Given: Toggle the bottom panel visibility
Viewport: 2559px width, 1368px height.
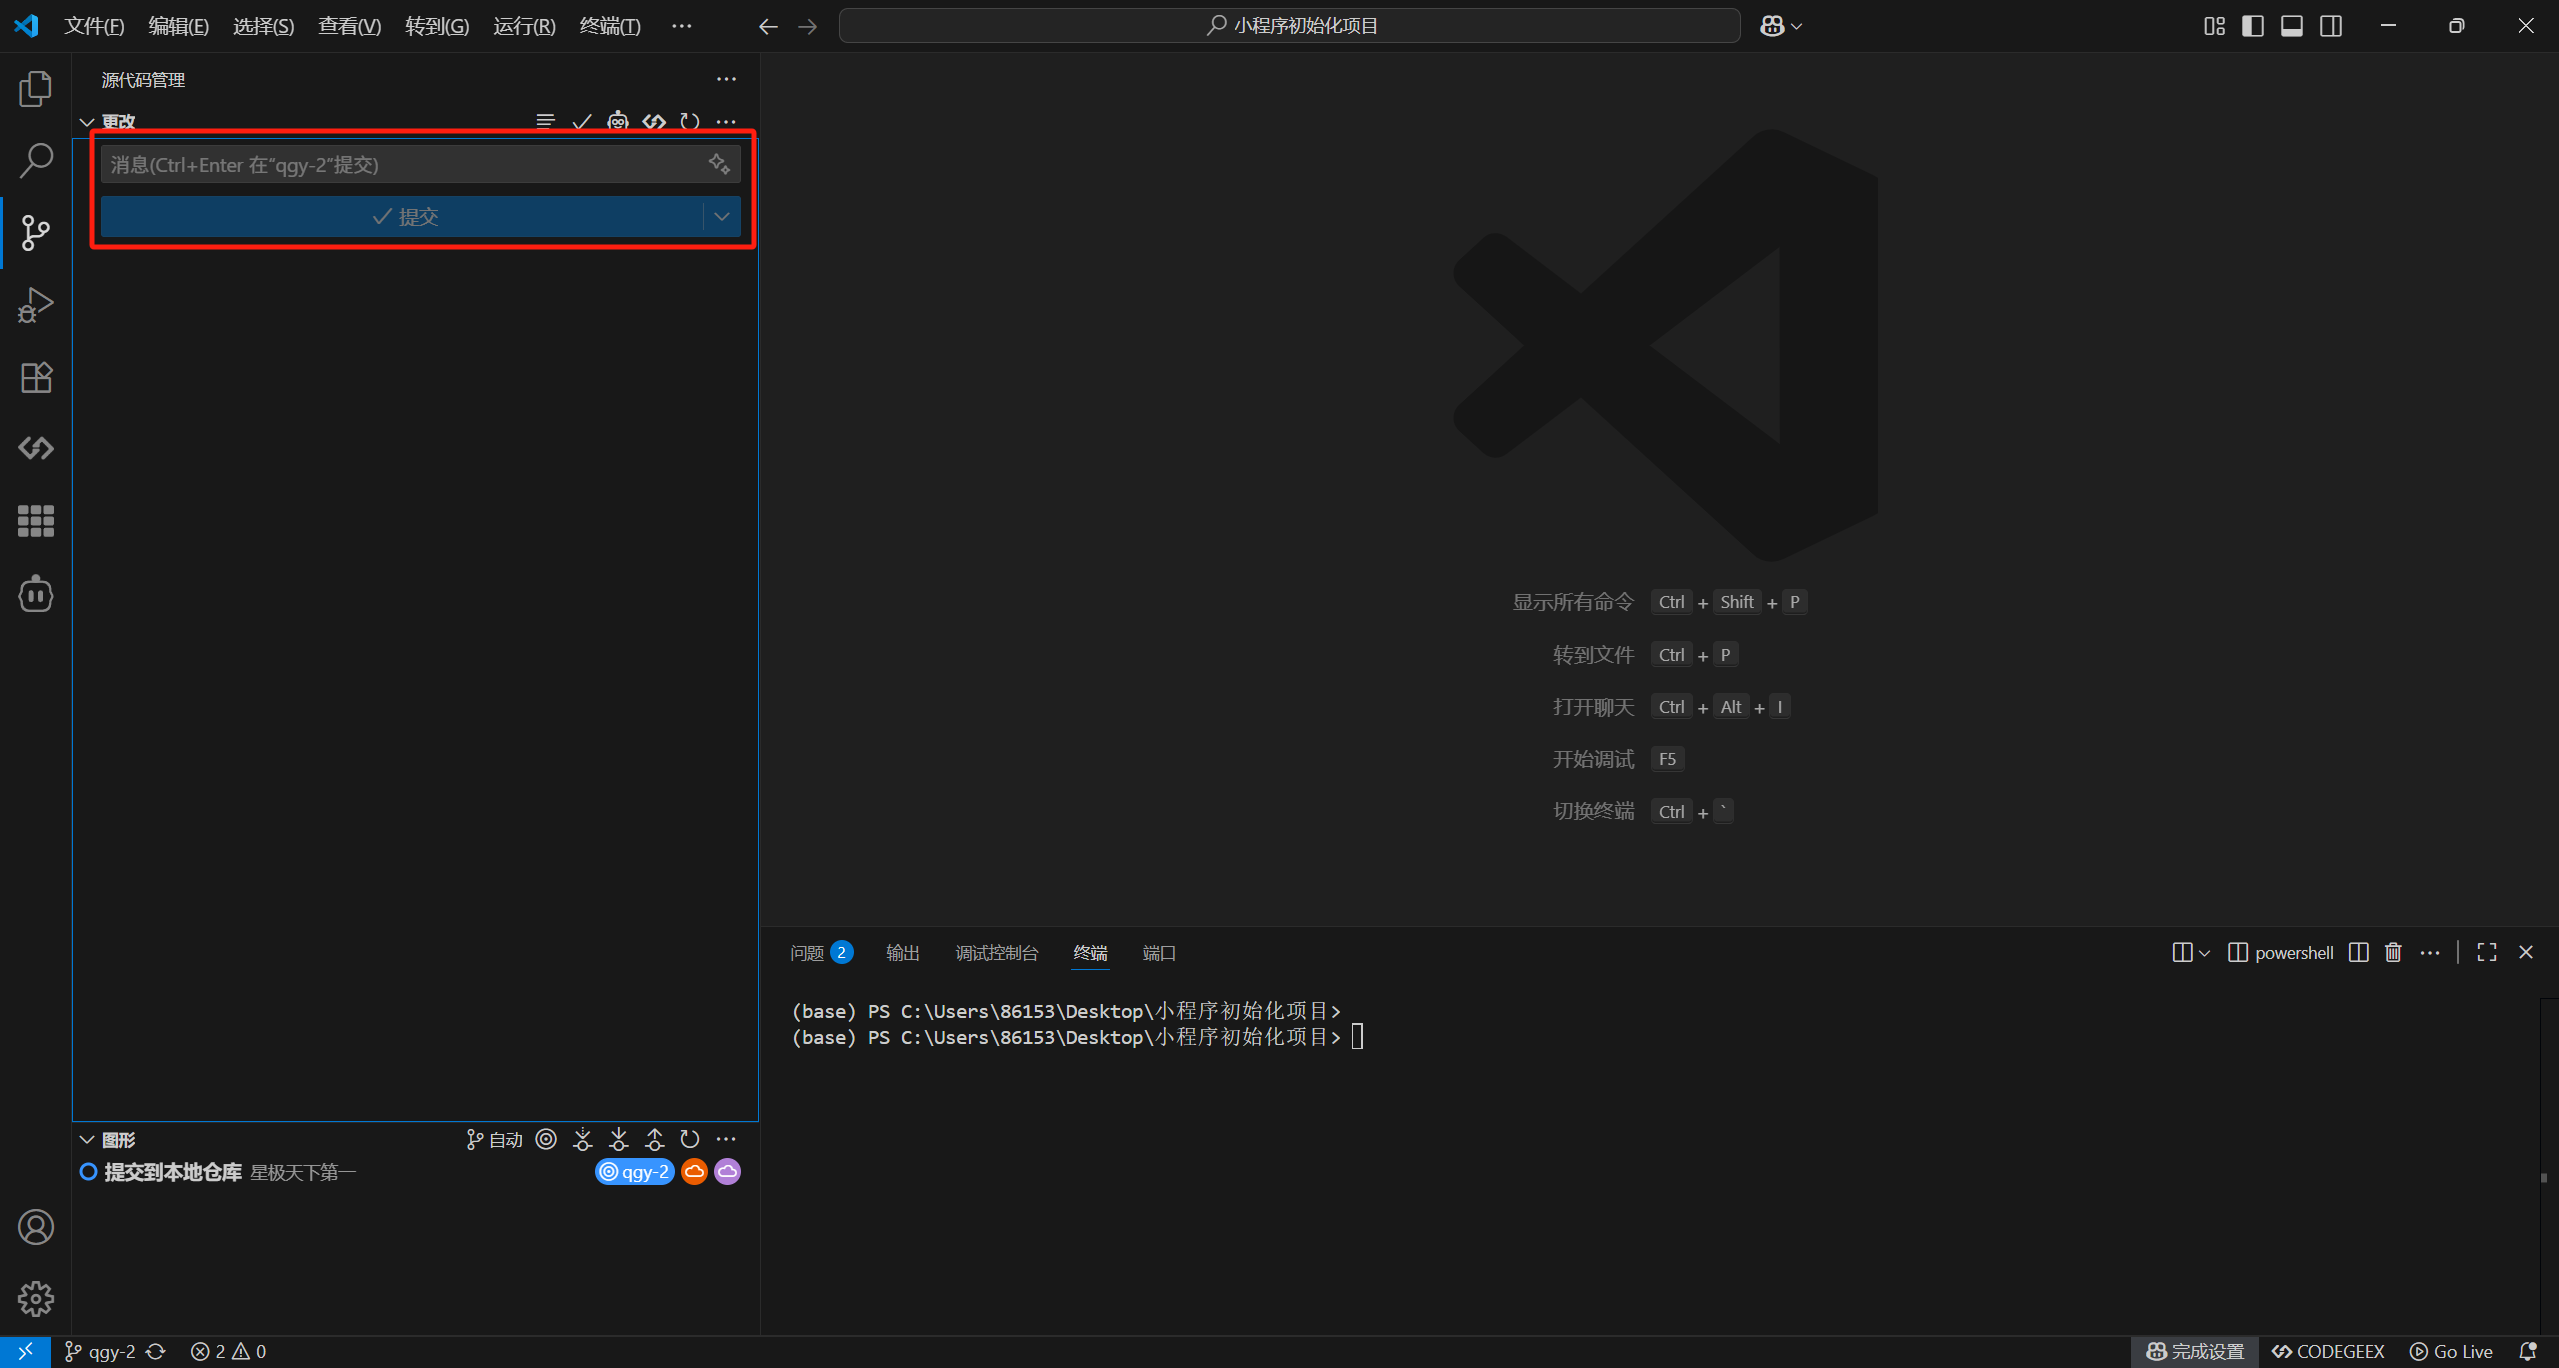Looking at the screenshot, I should (2292, 26).
